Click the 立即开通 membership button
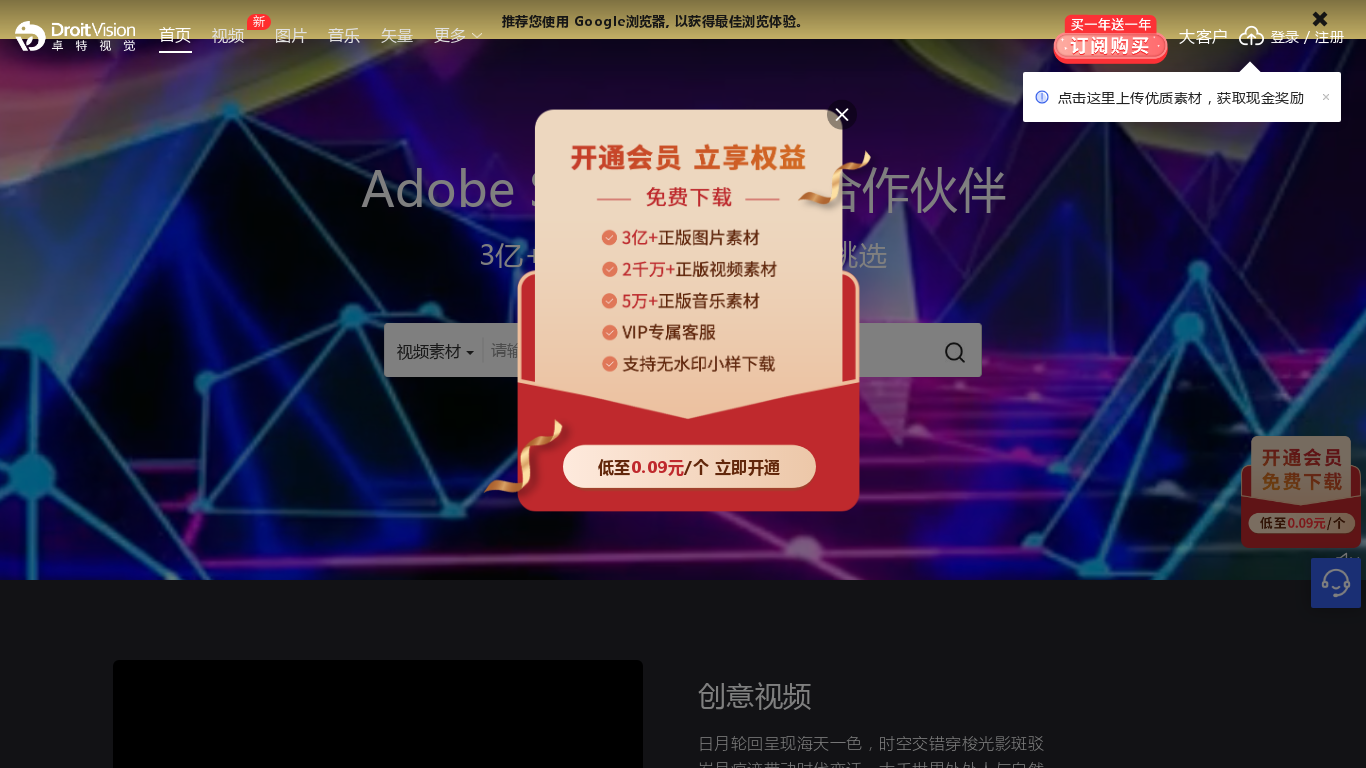 point(689,467)
